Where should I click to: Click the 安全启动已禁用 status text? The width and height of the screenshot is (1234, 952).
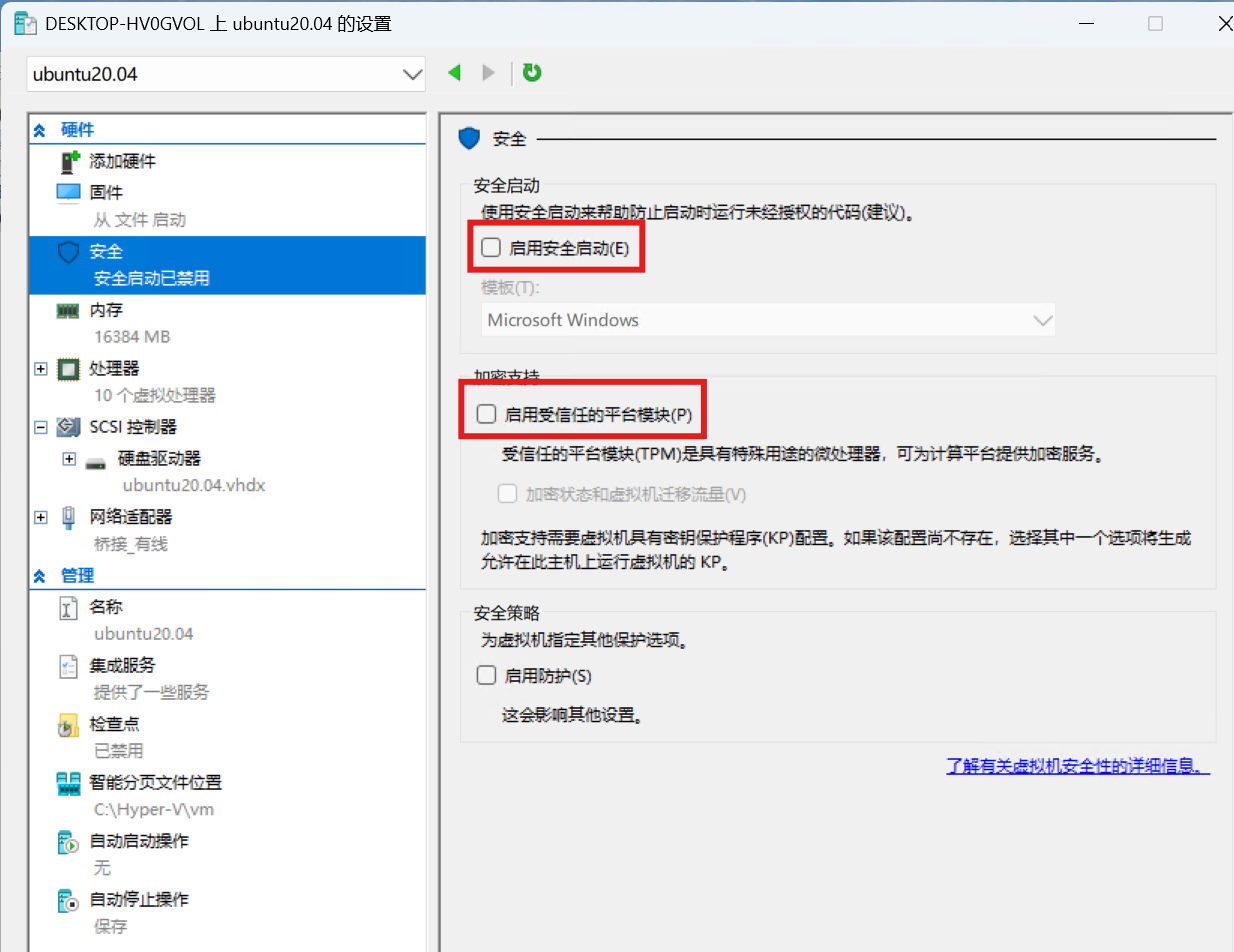click(x=152, y=279)
